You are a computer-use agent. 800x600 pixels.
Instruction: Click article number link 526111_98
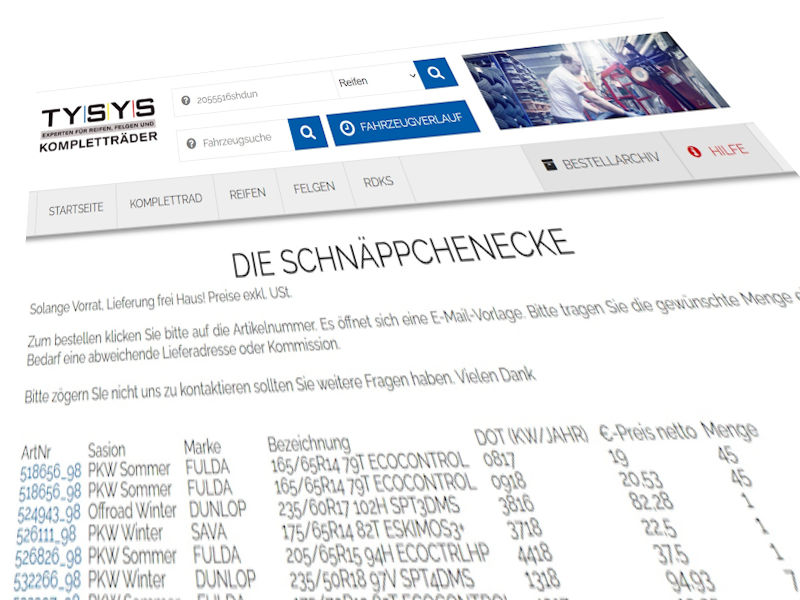click(x=46, y=535)
